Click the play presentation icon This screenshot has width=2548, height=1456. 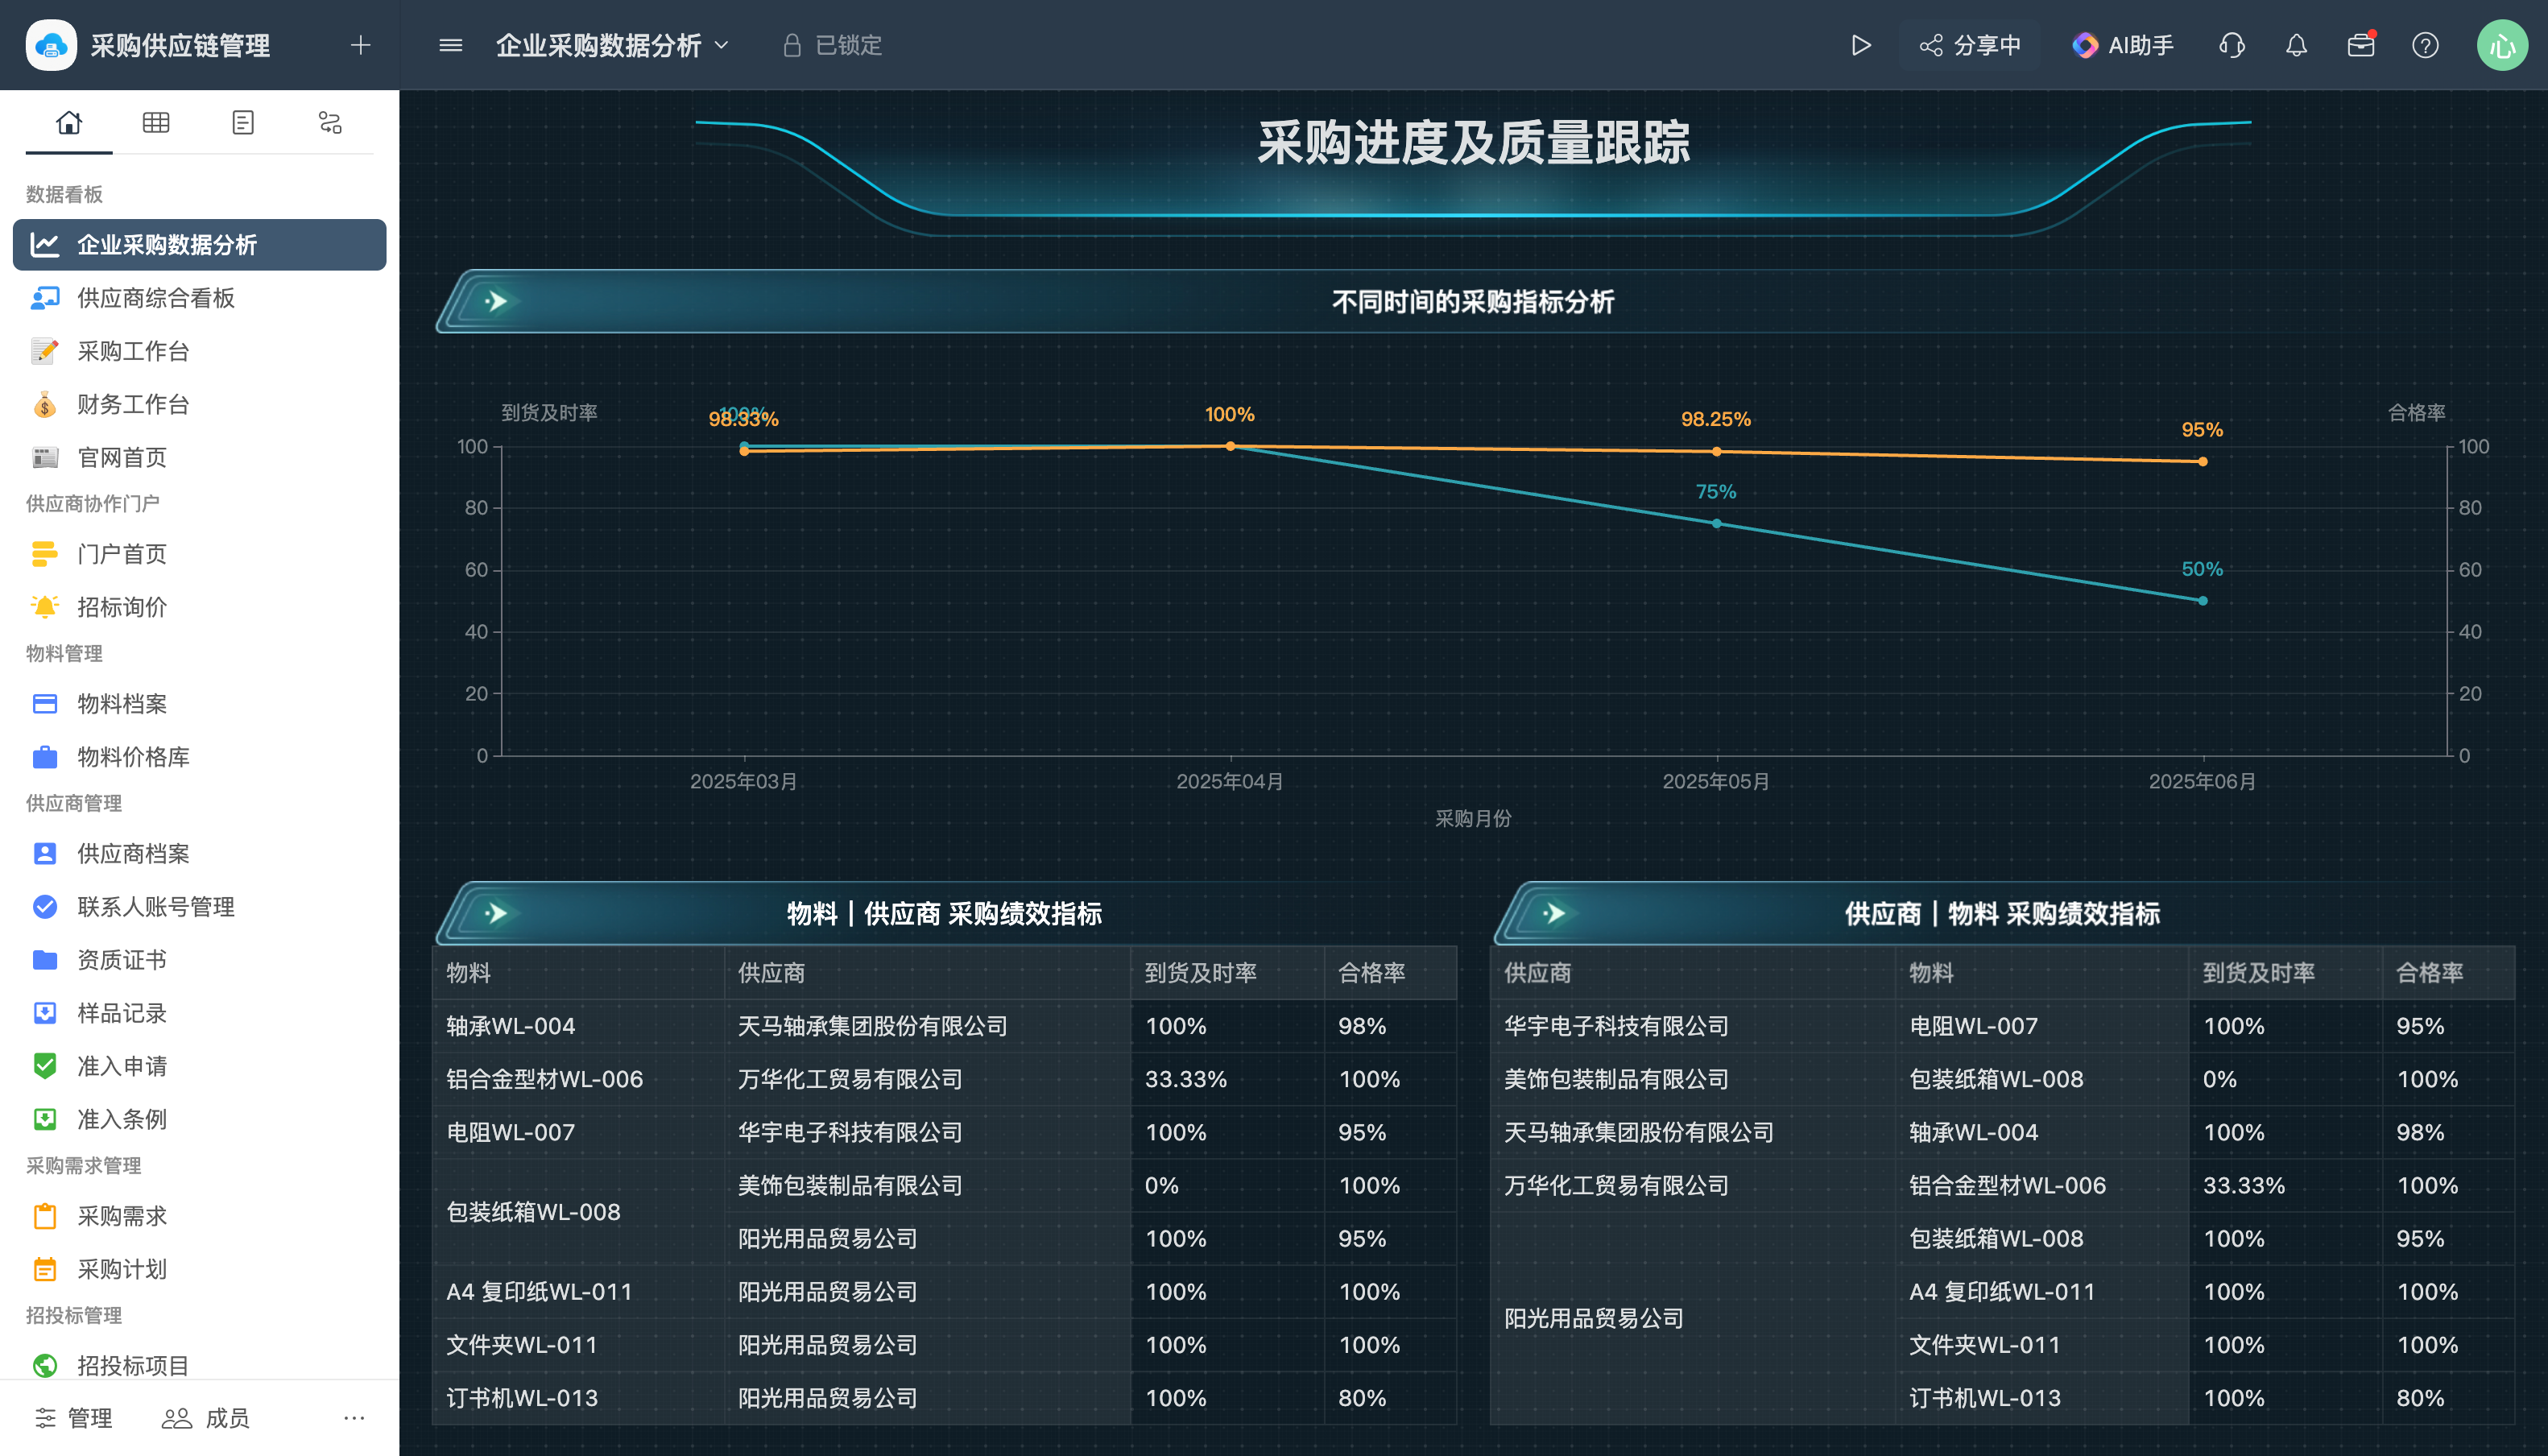1860,45
